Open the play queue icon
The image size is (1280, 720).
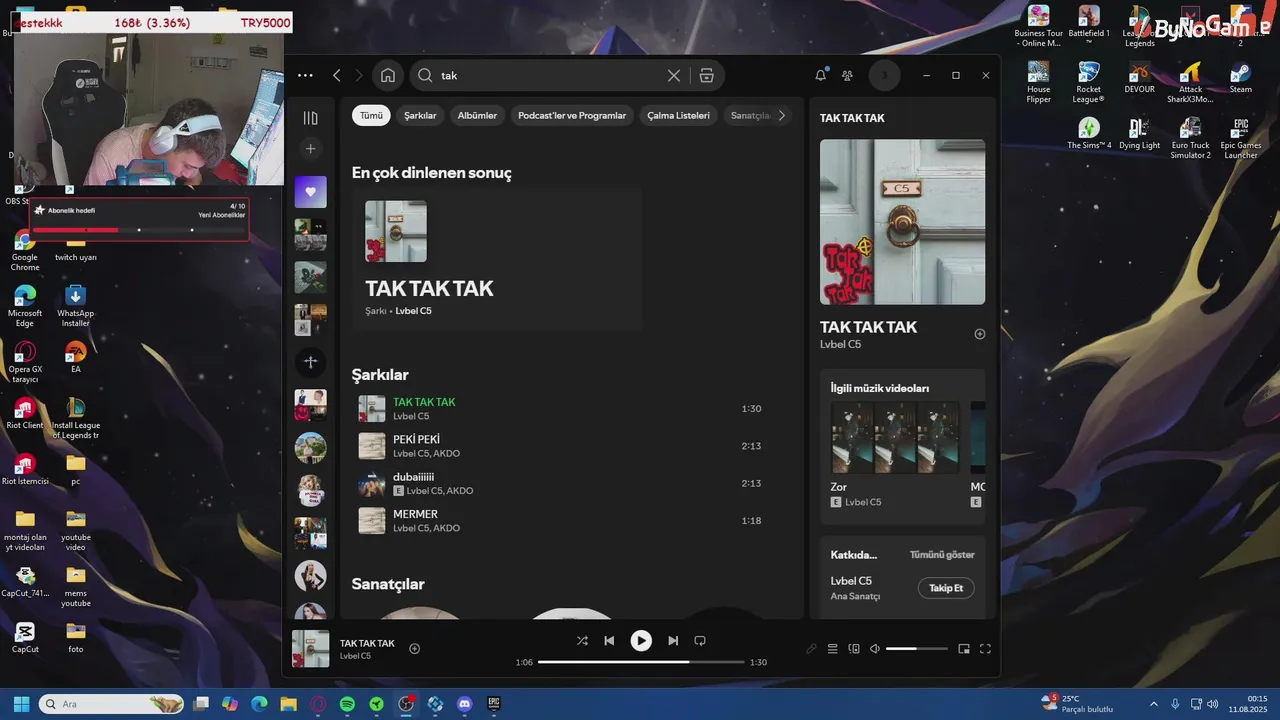(x=832, y=649)
